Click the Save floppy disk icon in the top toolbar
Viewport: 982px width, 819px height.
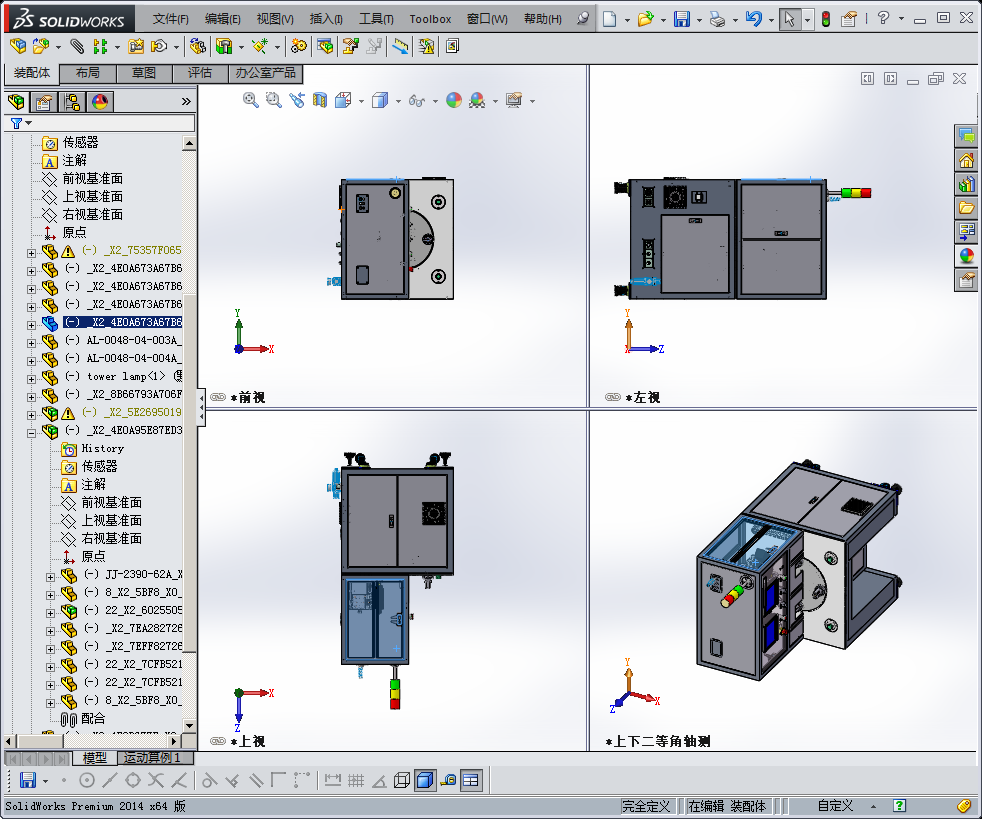click(x=682, y=19)
